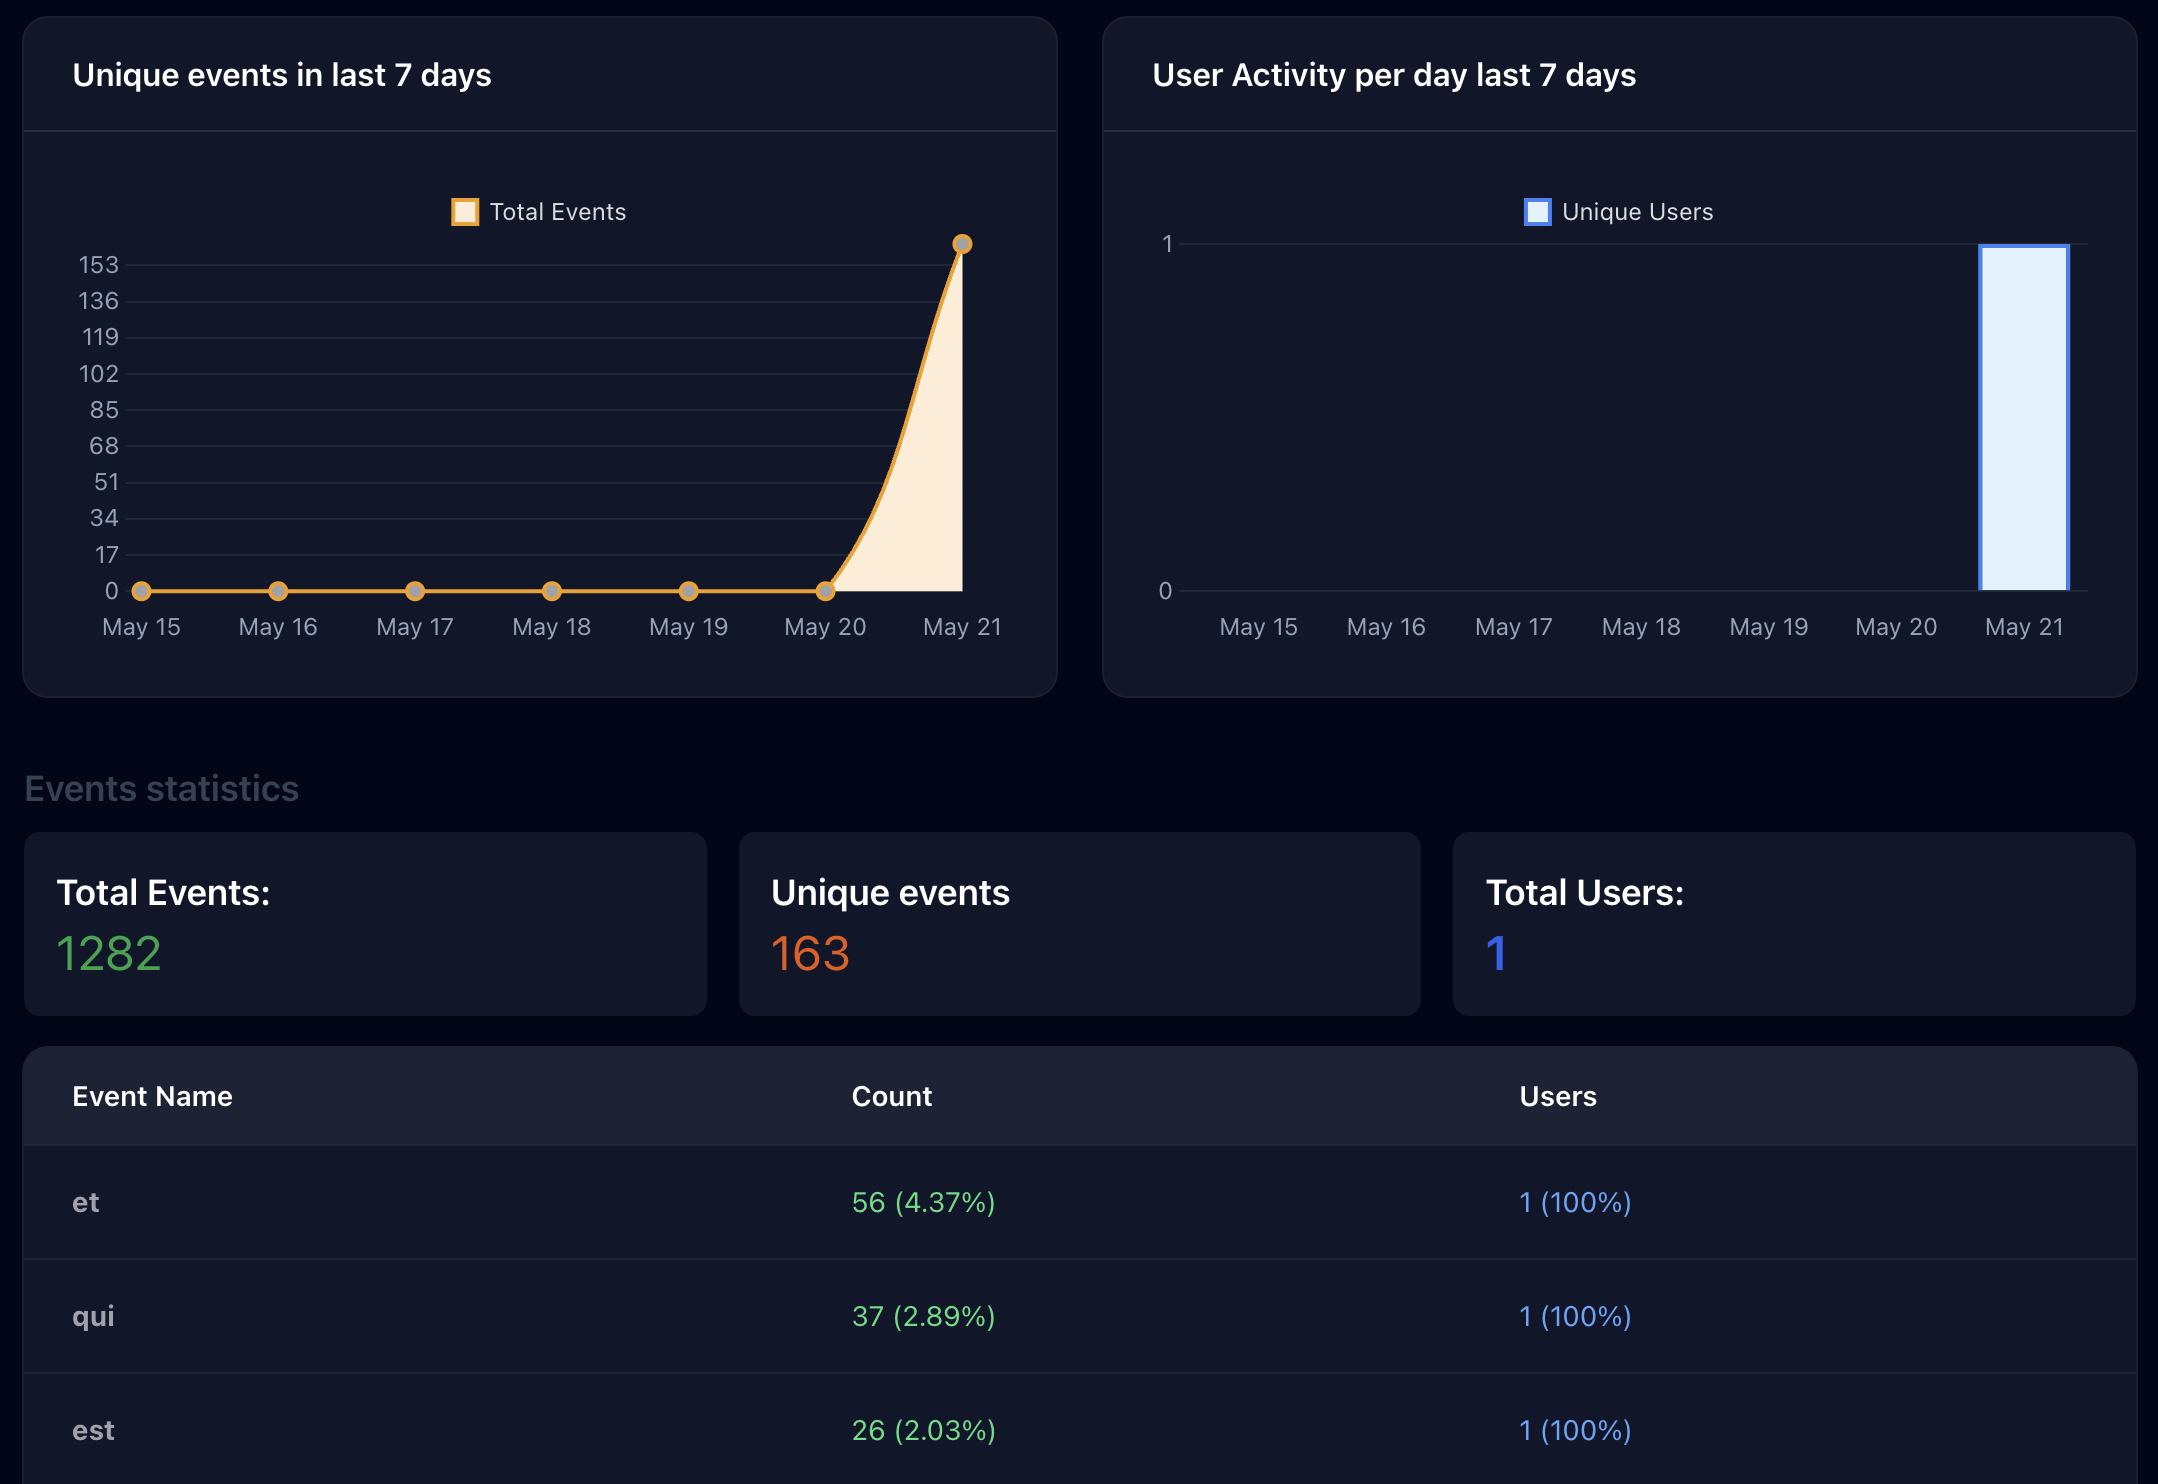Click the Event Name column header

[152, 1097]
